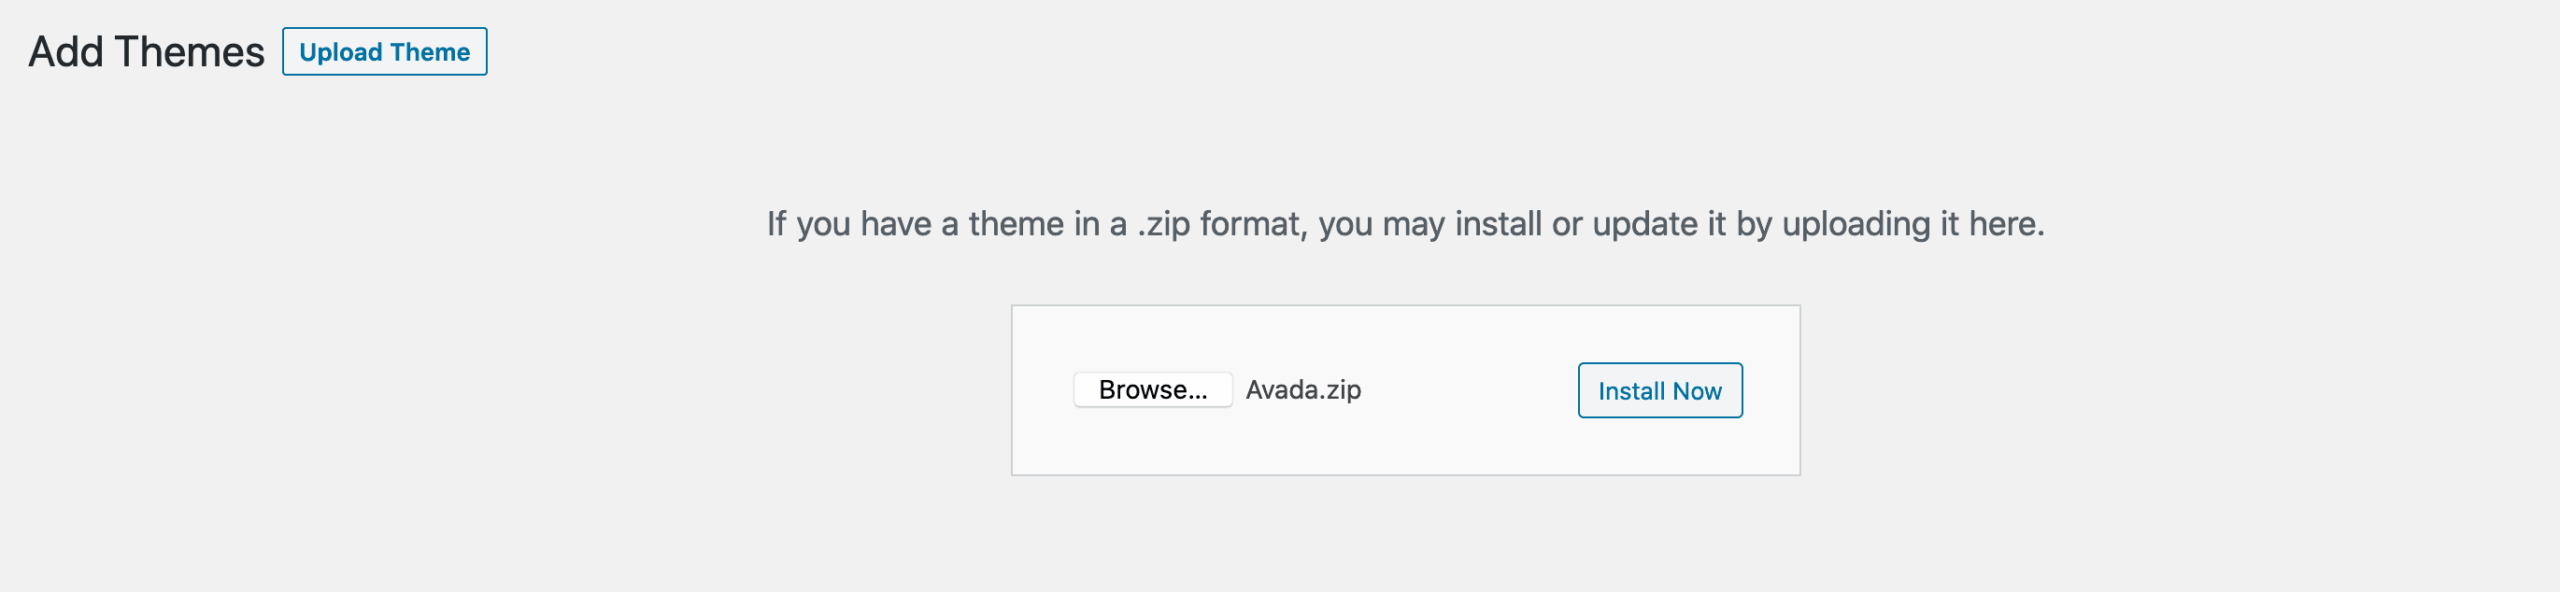The image size is (2560, 592).
Task: Select the Browse... control on the upload form
Action: pos(1152,390)
